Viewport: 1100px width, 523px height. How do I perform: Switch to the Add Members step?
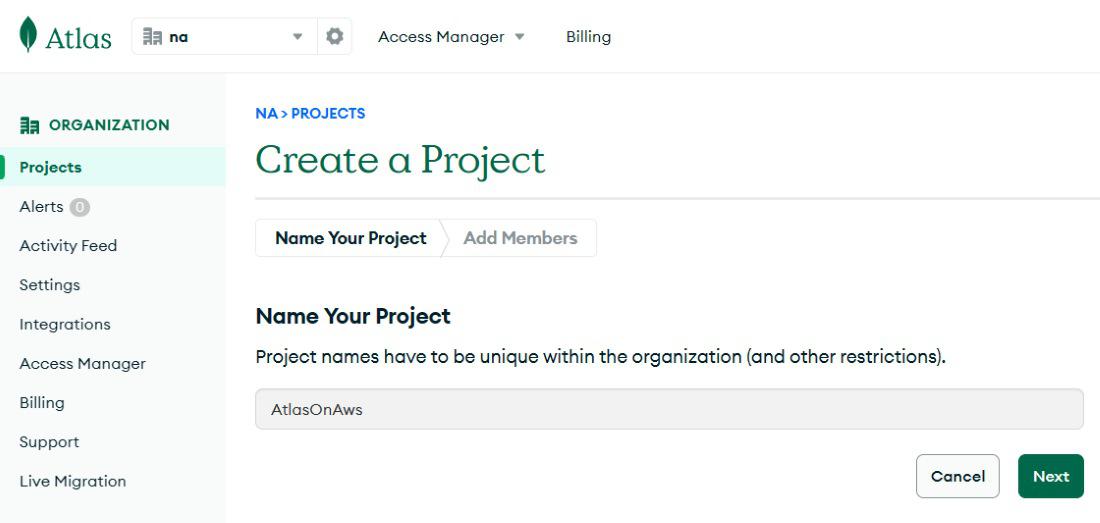tap(520, 238)
